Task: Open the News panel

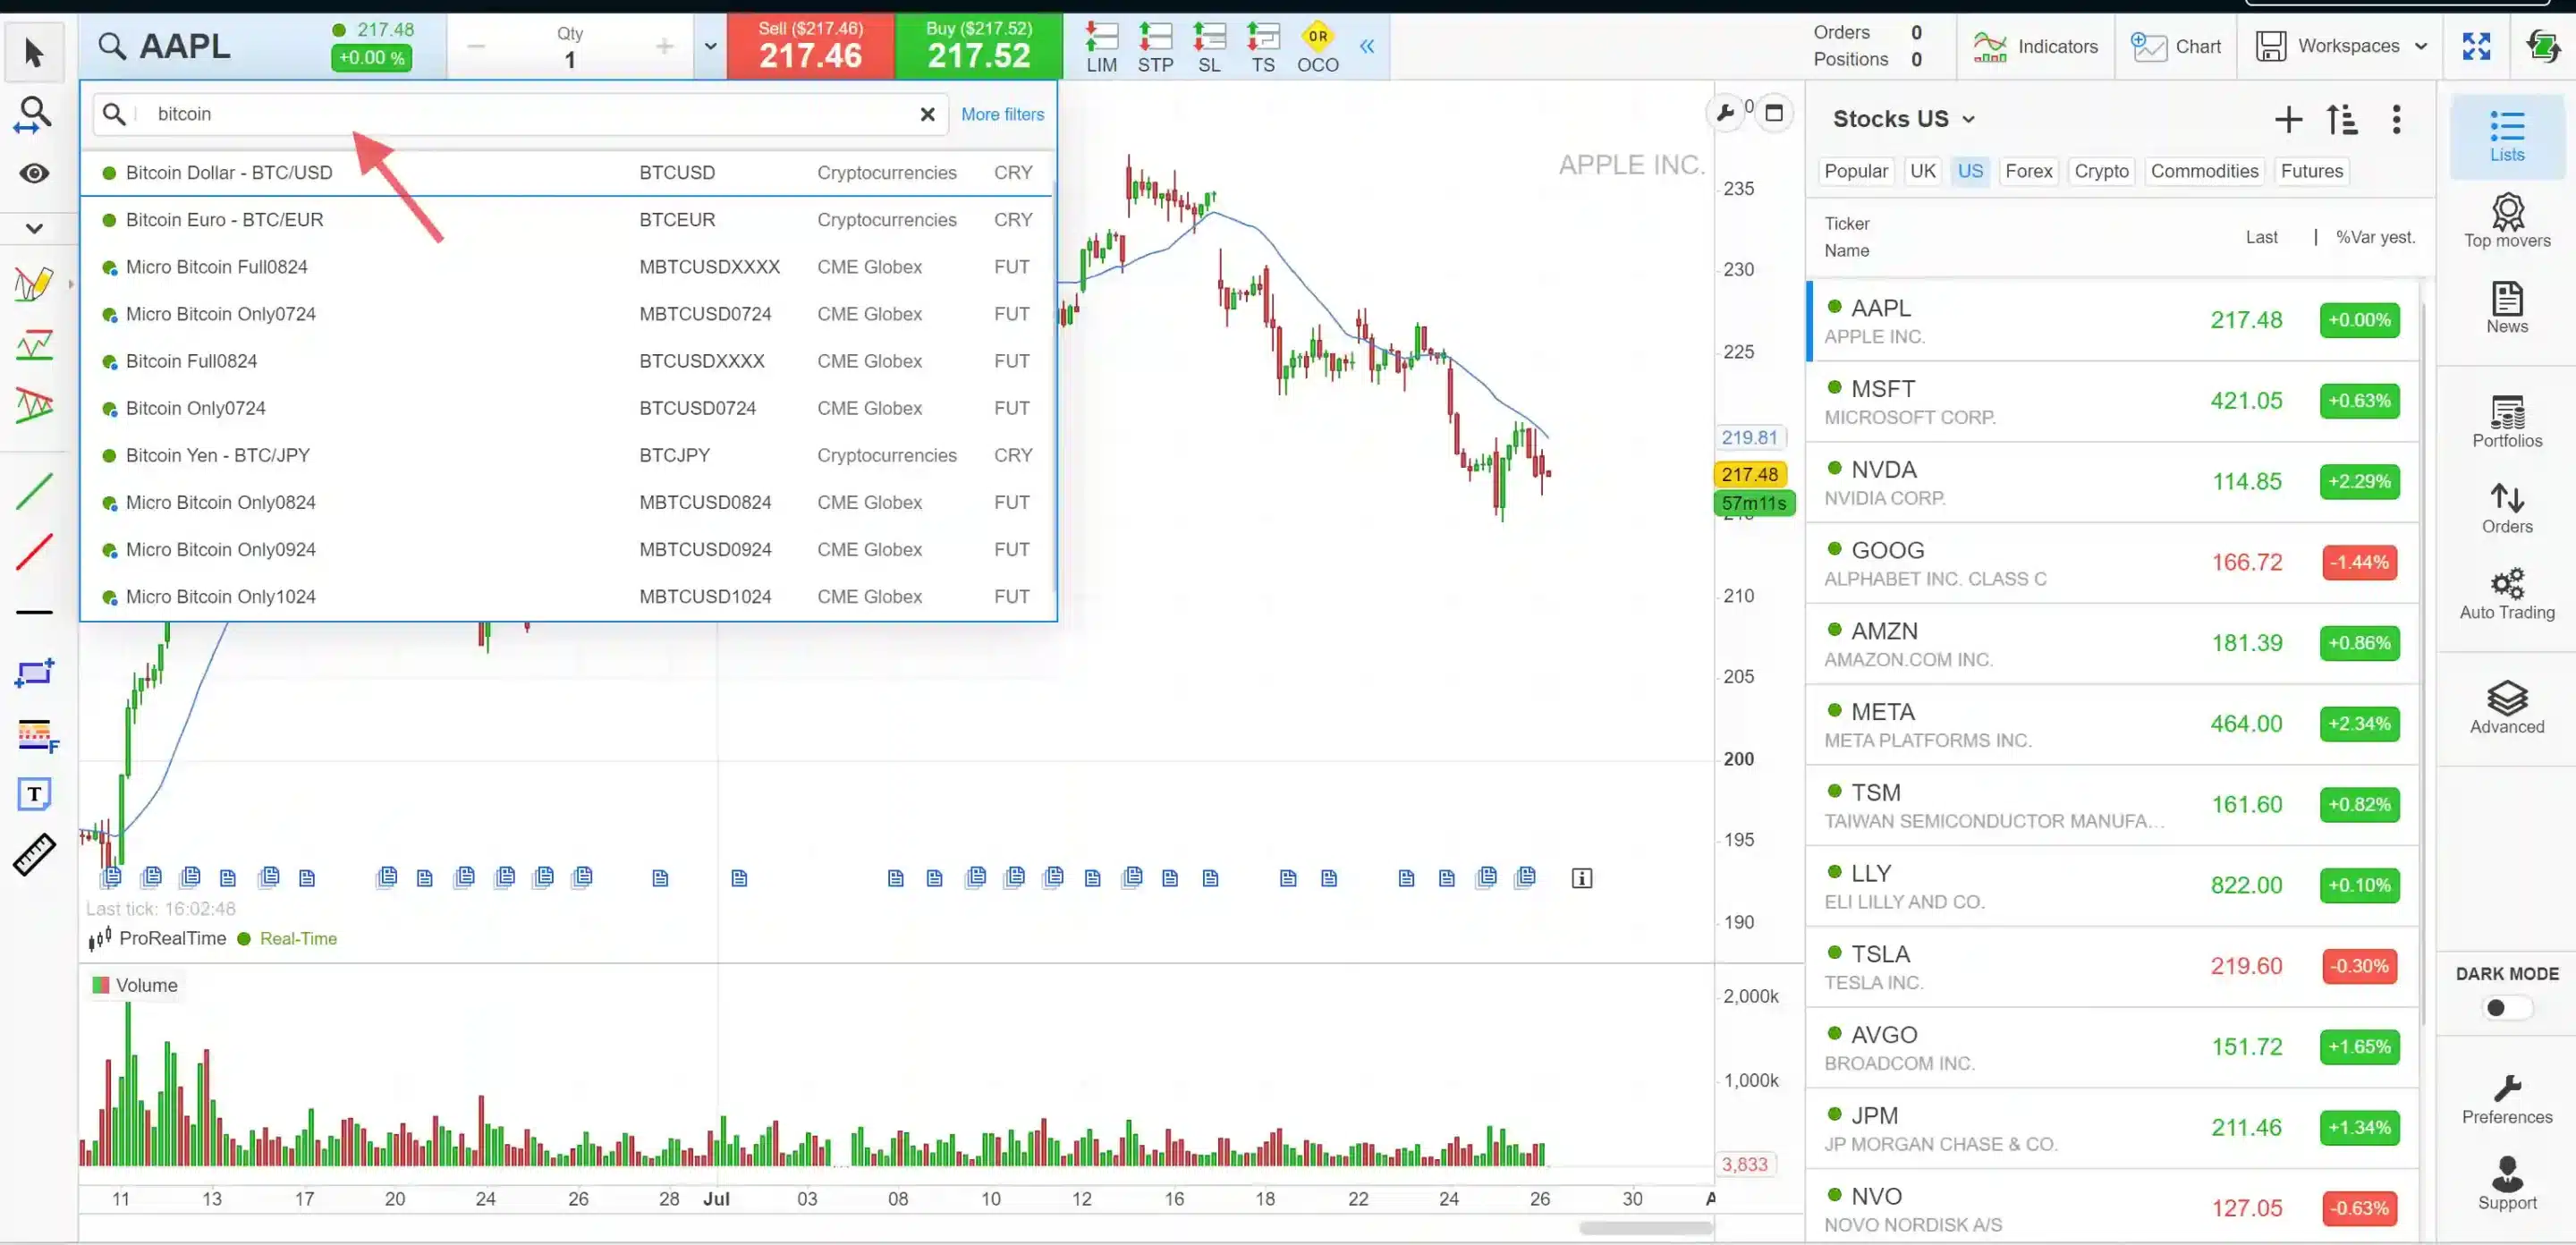Action: click(x=2506, y=307)
